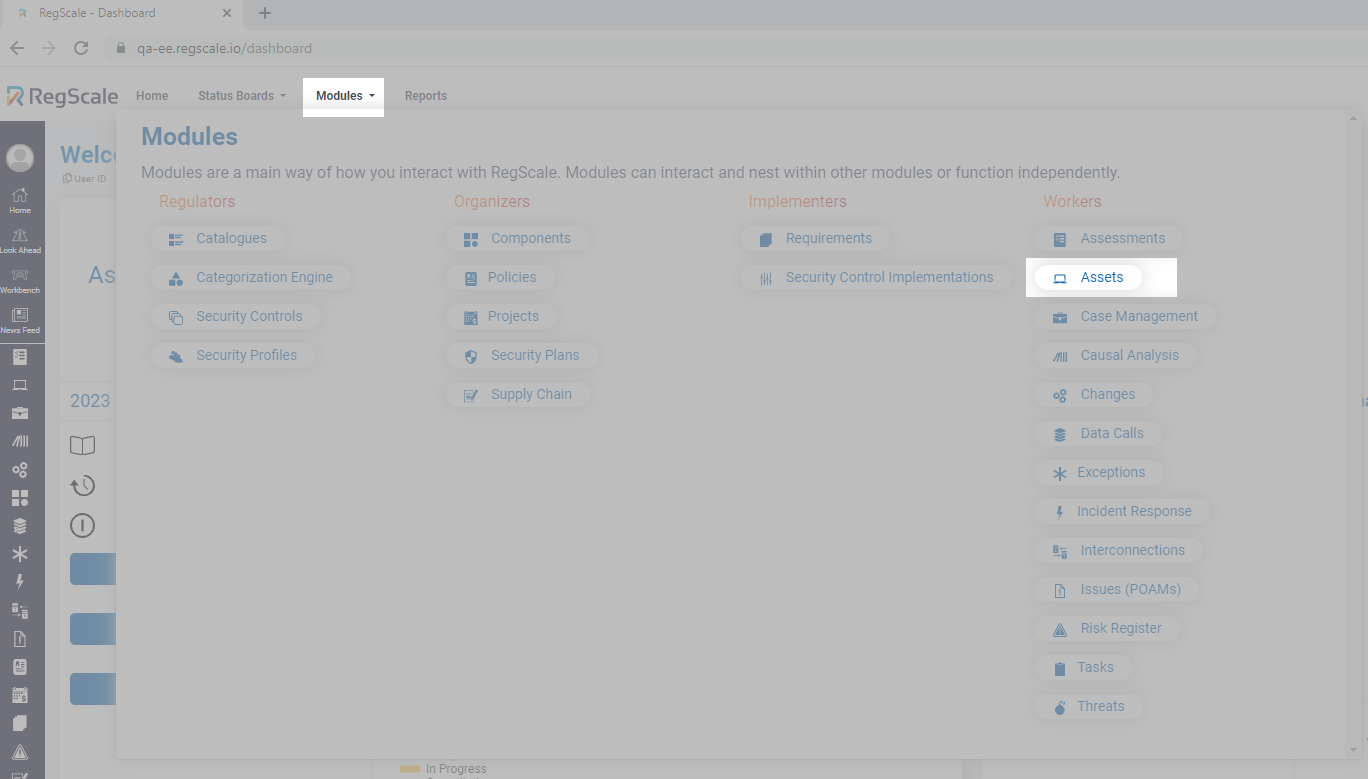Reload the page in the browser

pyautogui.click(x=81, y=48)
